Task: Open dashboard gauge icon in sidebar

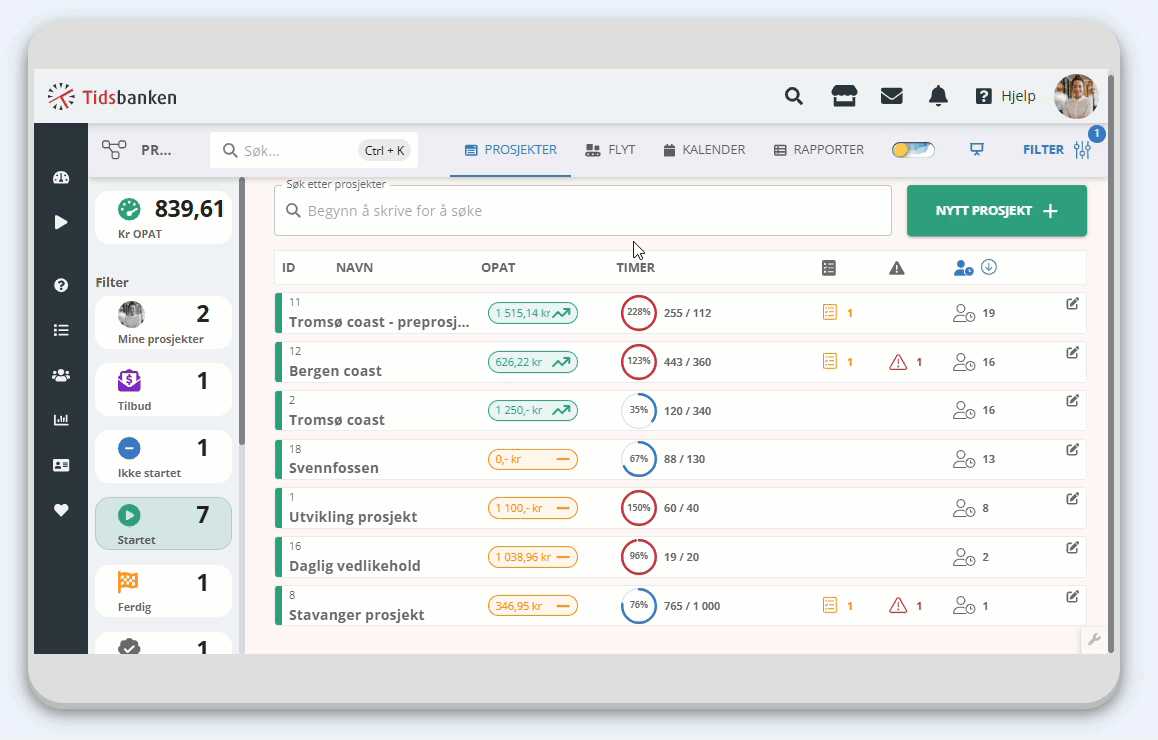Action: [x=61, y=177]
